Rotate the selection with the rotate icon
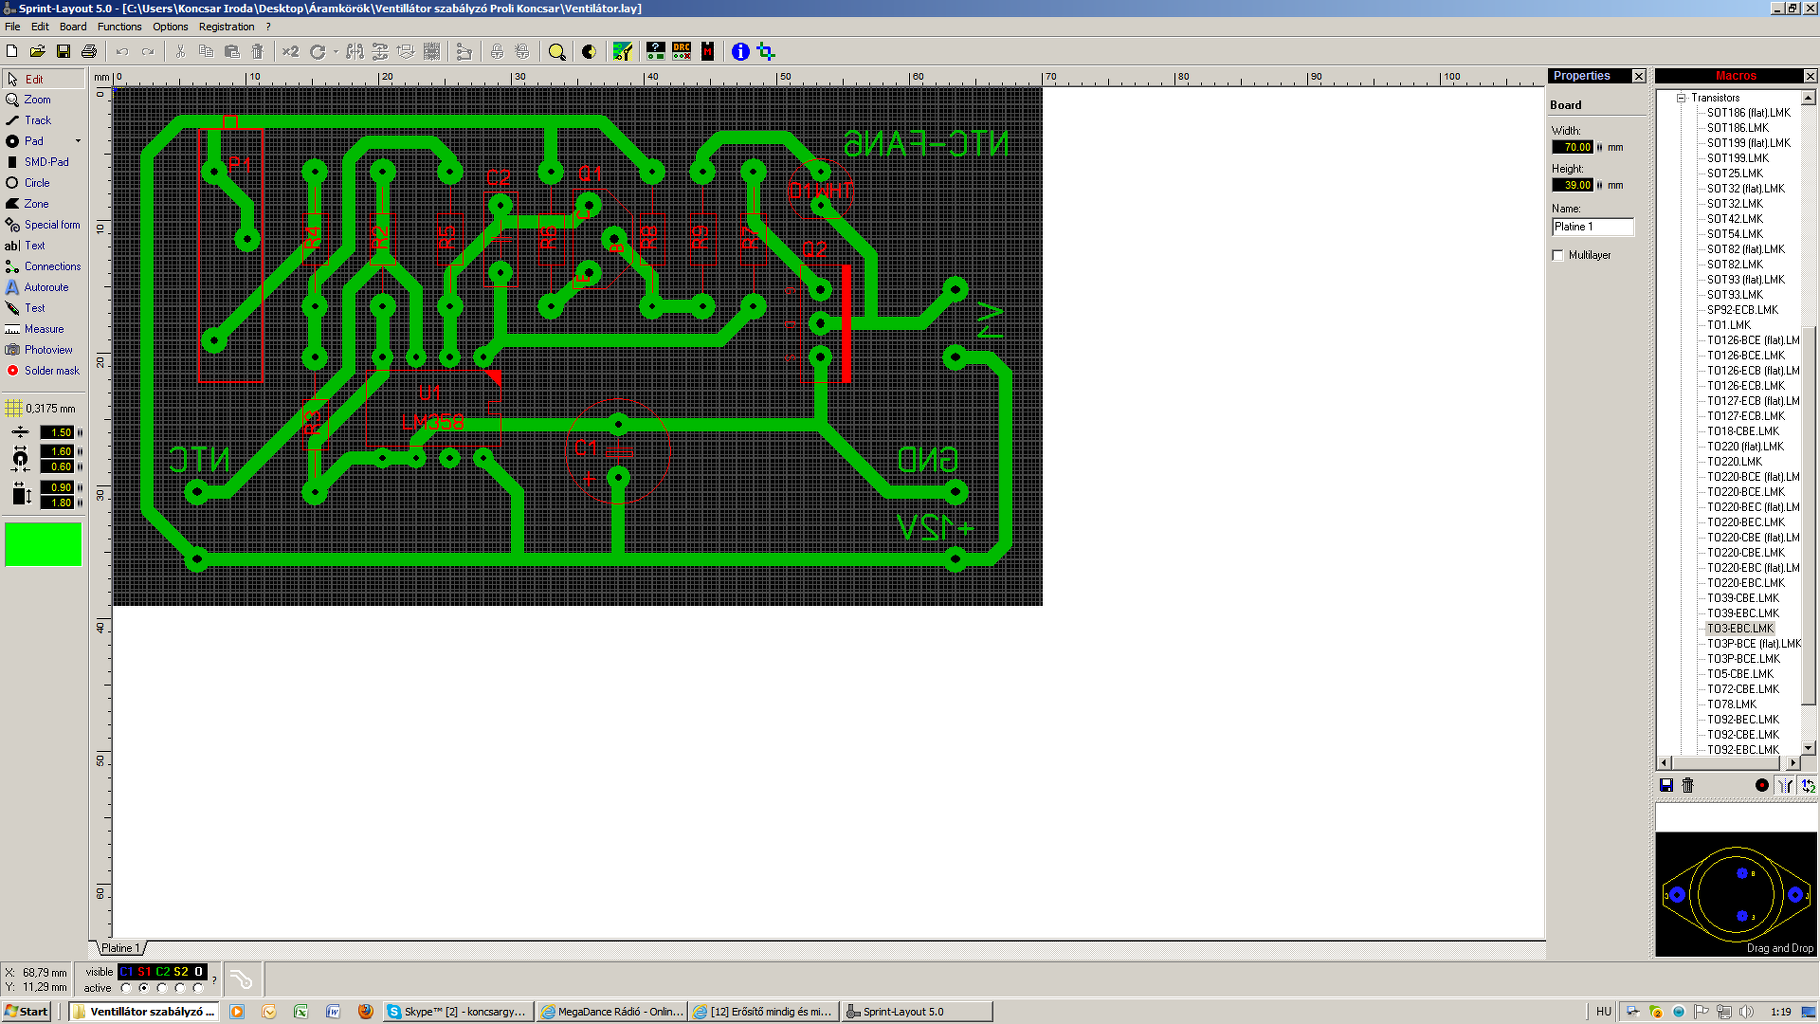 tap(318, 52)
